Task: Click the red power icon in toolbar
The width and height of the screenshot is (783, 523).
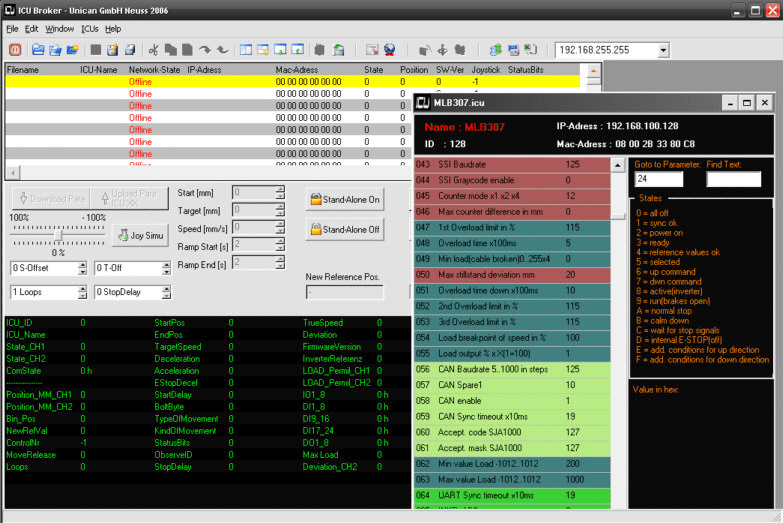Action: coord(15,50)
